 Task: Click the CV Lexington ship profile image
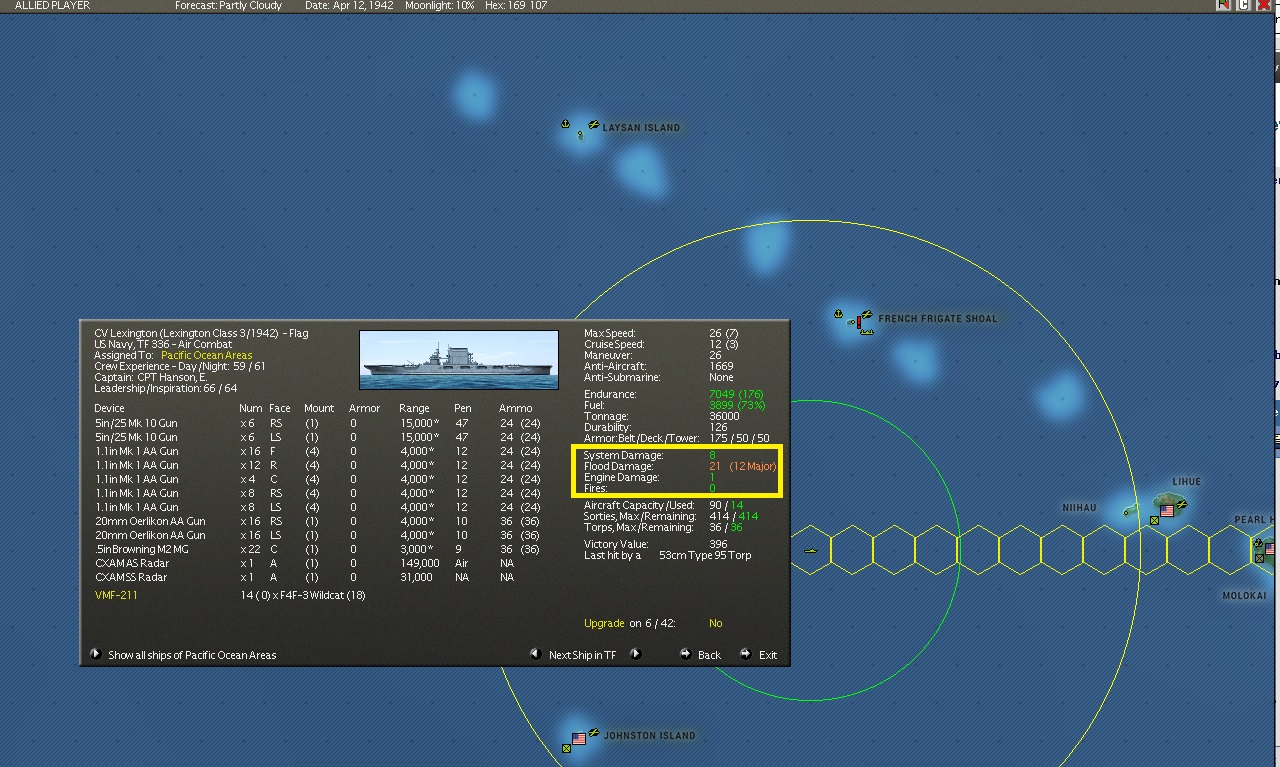pos(459,360)
